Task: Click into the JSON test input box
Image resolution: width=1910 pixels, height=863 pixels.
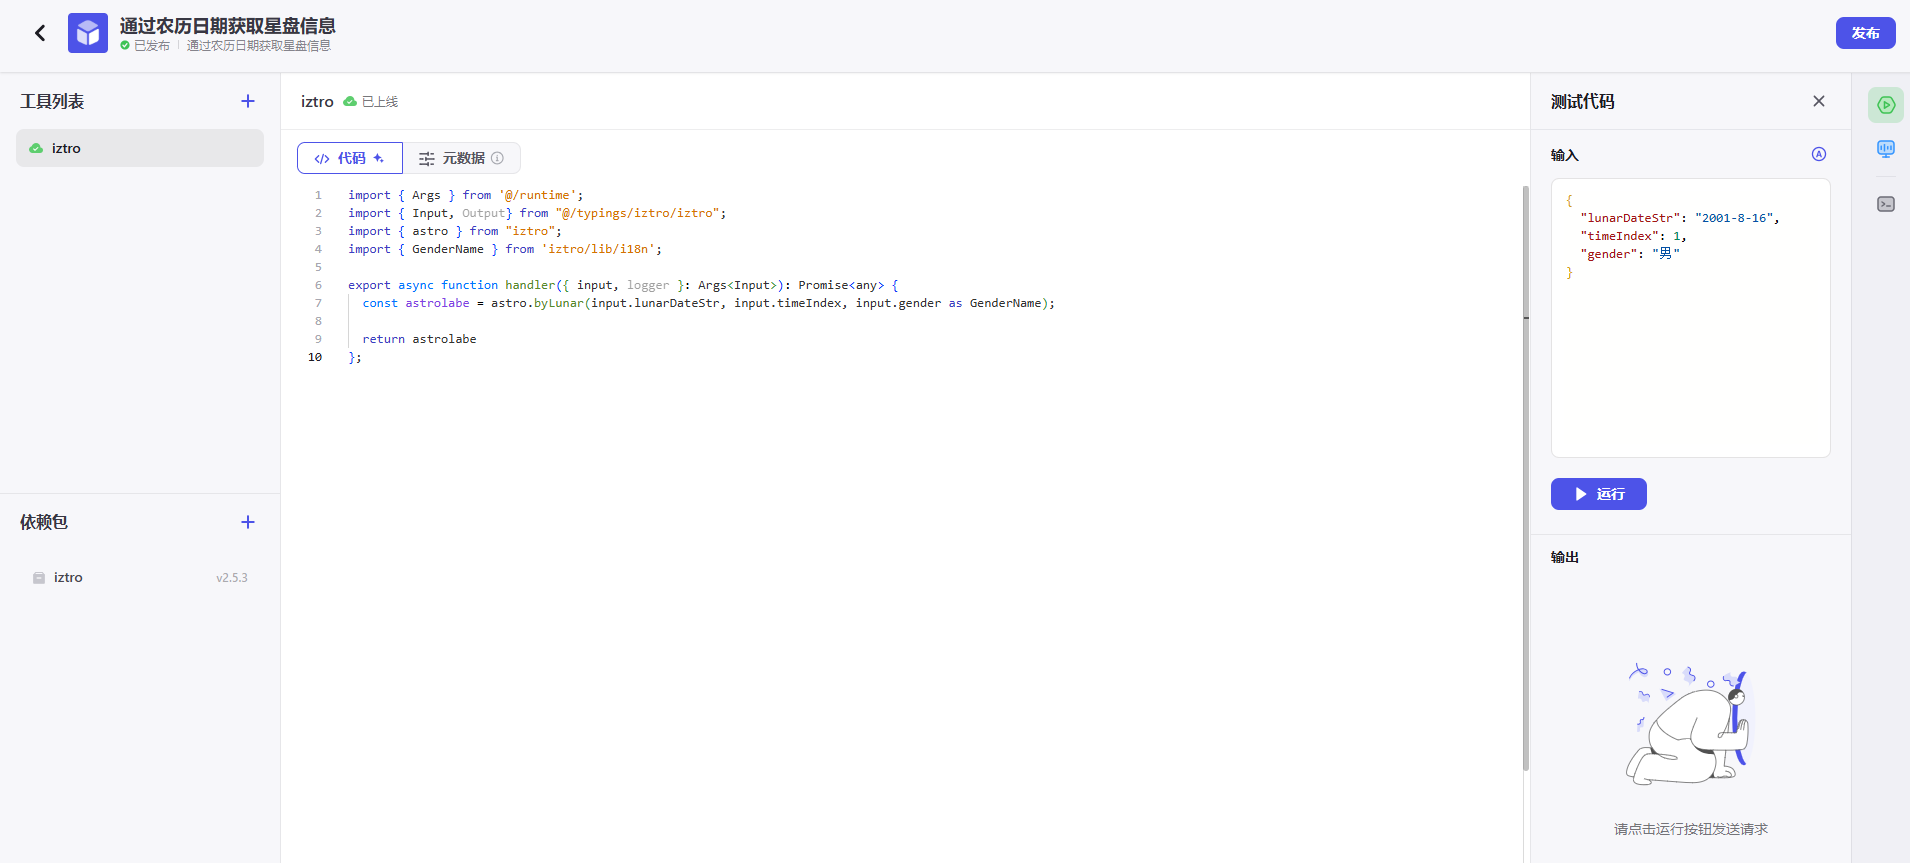Action: coord(1690,350)
